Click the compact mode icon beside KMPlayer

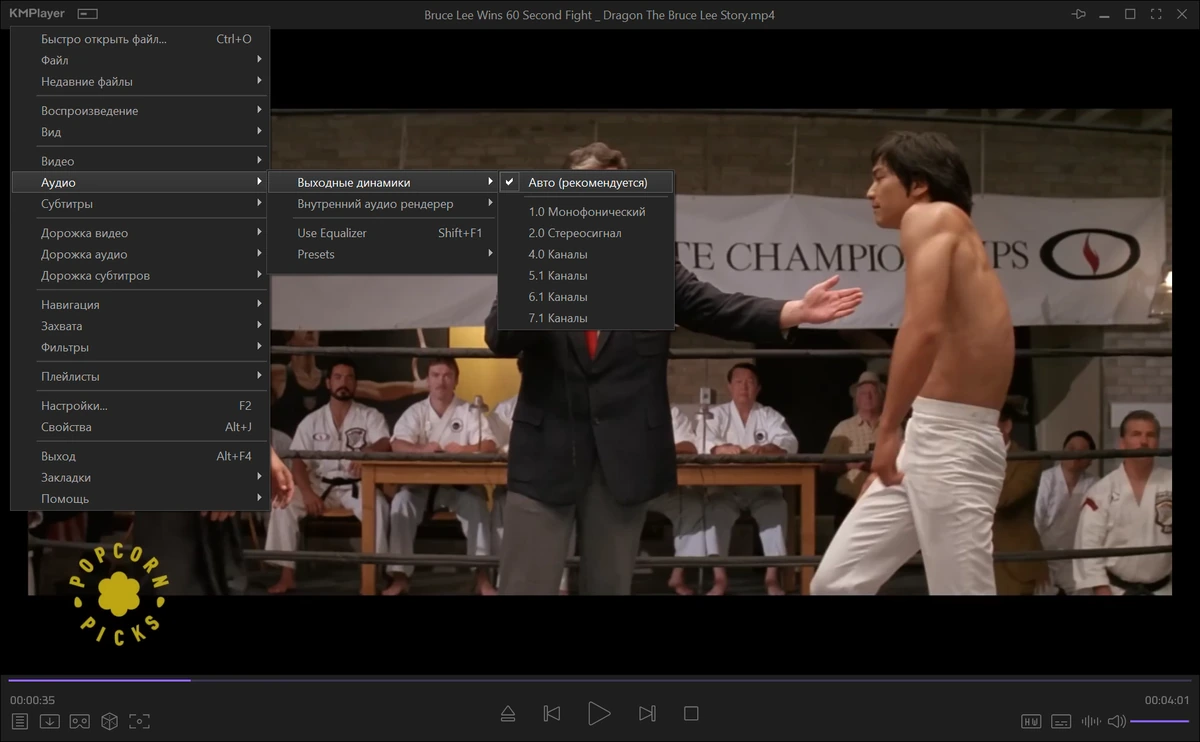[88, 14]
